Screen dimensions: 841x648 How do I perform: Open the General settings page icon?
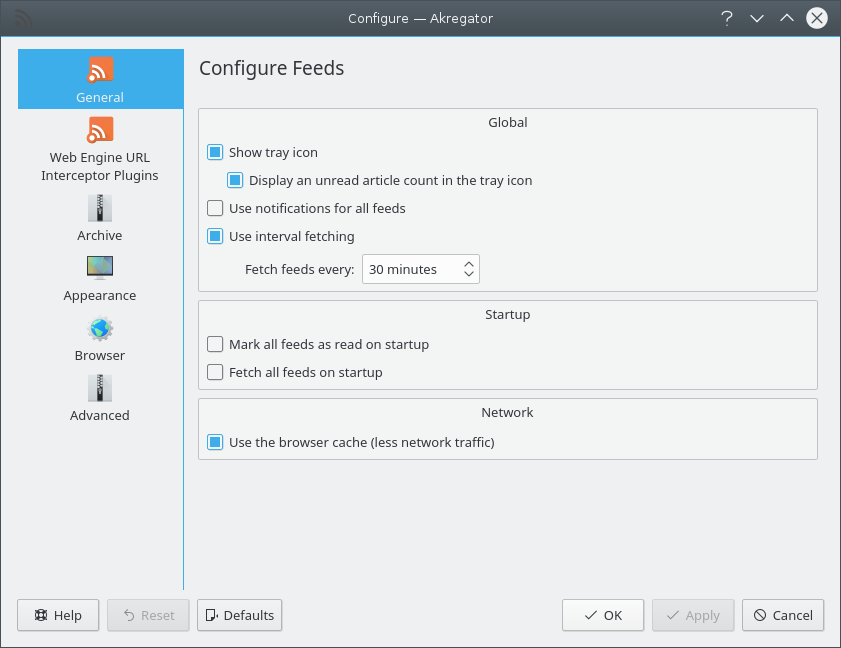(x=100, y=70)
